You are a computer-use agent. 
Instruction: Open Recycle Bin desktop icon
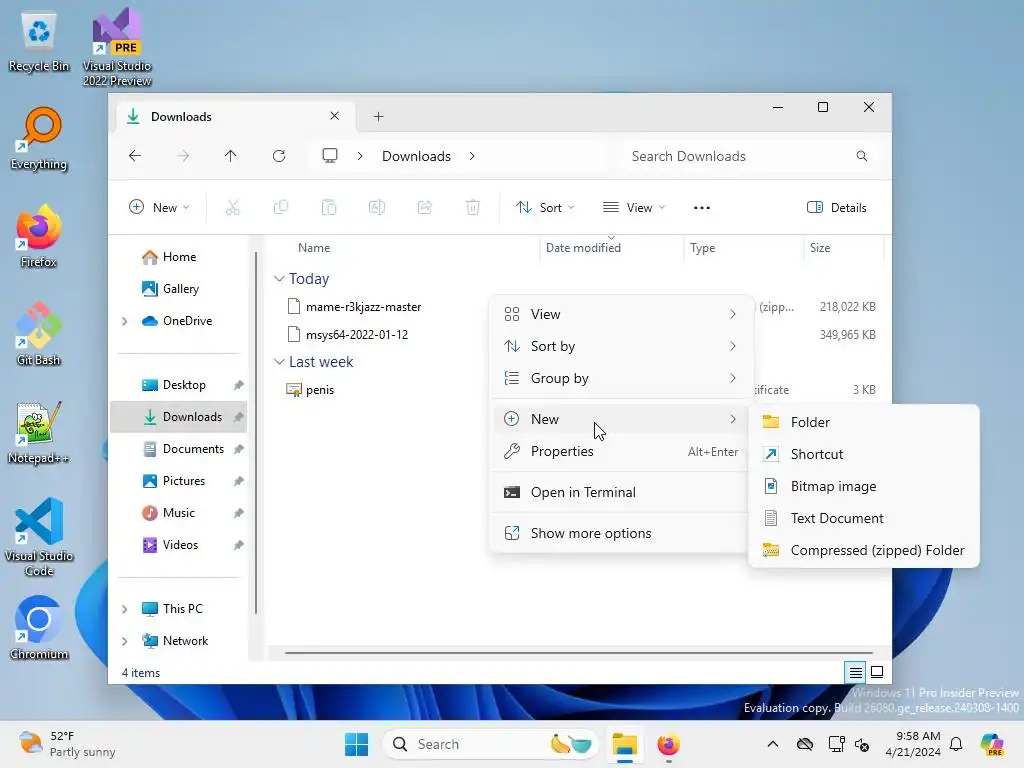tap(39, 42)
